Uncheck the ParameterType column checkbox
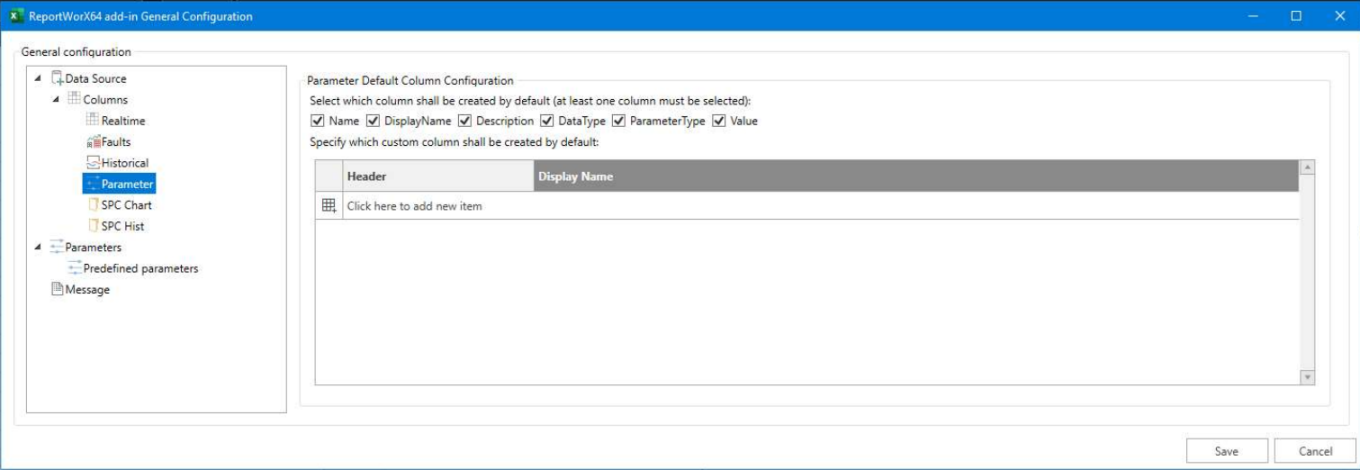The width and height of the screenshot is (1360, 470). [x=619, y=121]
